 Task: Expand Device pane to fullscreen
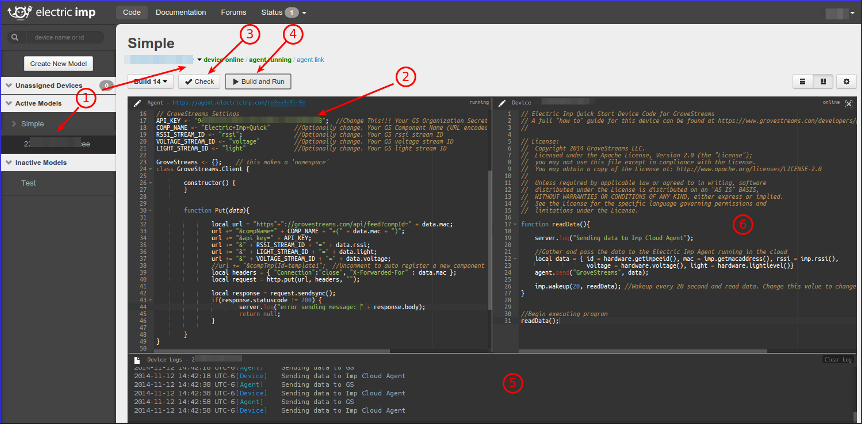849,102
